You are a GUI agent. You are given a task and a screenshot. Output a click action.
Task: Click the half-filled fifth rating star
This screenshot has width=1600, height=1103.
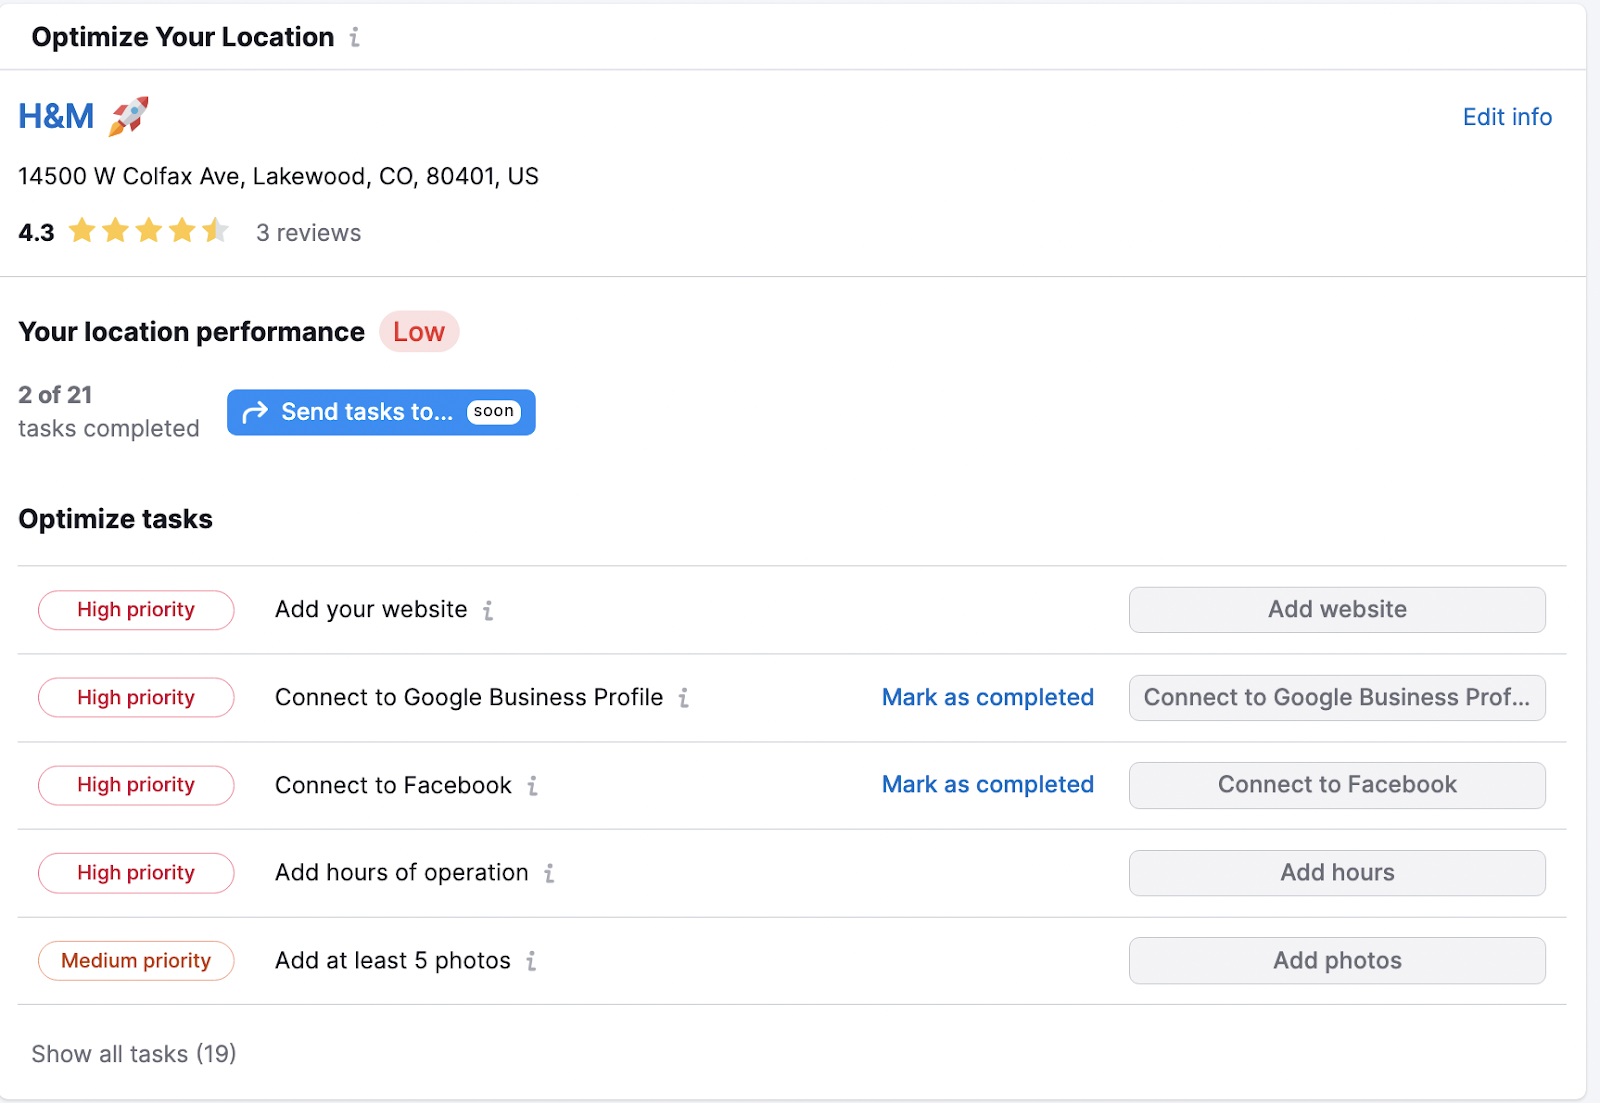[215, 231]
